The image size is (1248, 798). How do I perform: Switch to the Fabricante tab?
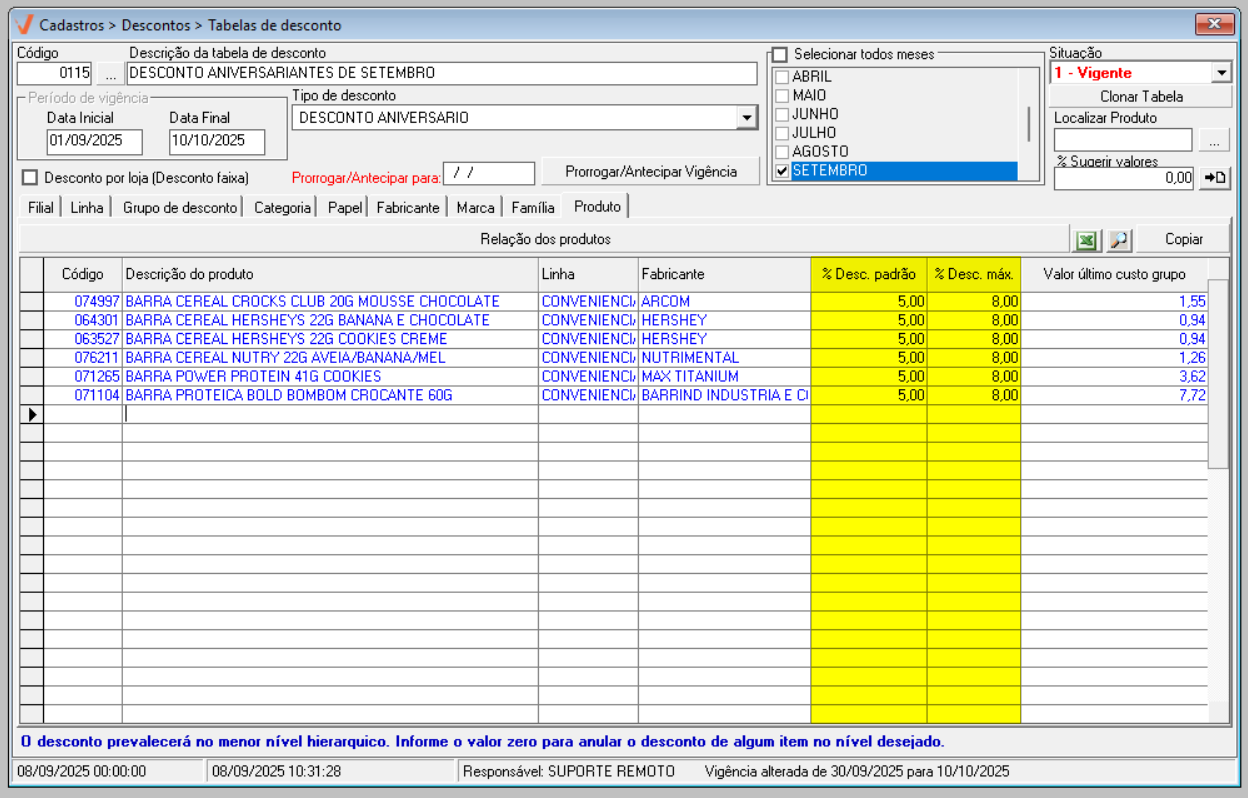pyautogui.click(x=407, y=208)
